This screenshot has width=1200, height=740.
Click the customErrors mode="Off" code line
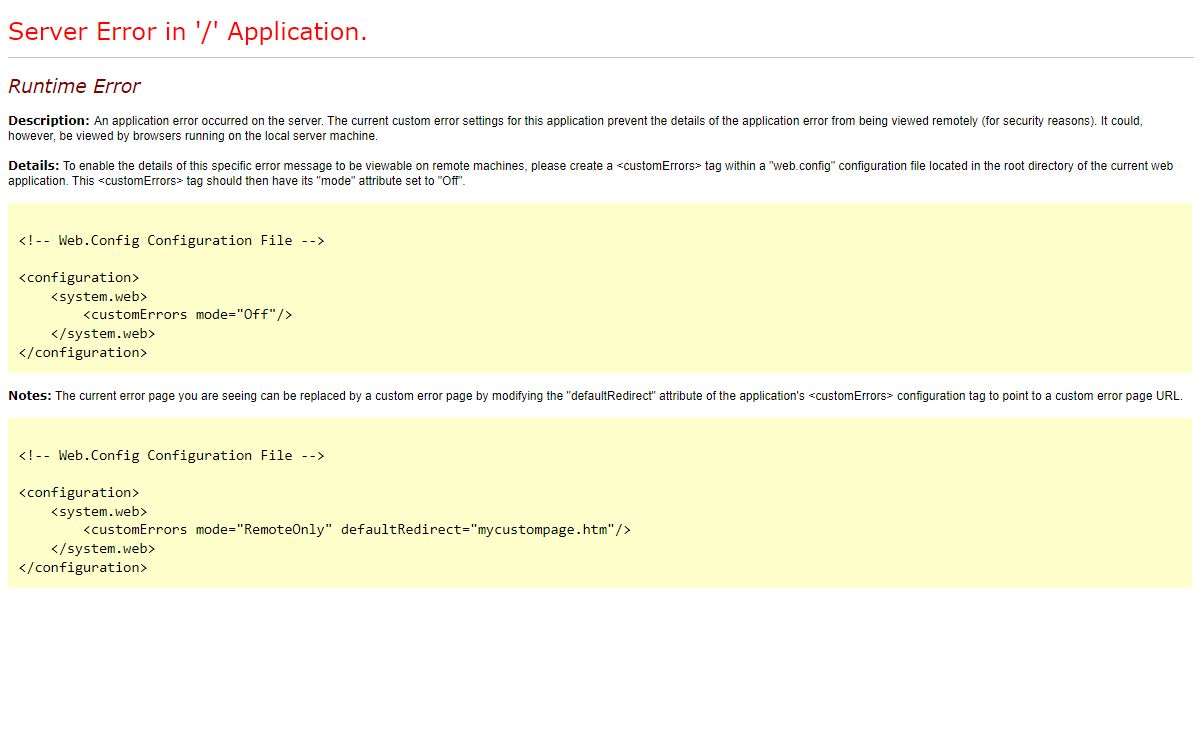[187, 314]
